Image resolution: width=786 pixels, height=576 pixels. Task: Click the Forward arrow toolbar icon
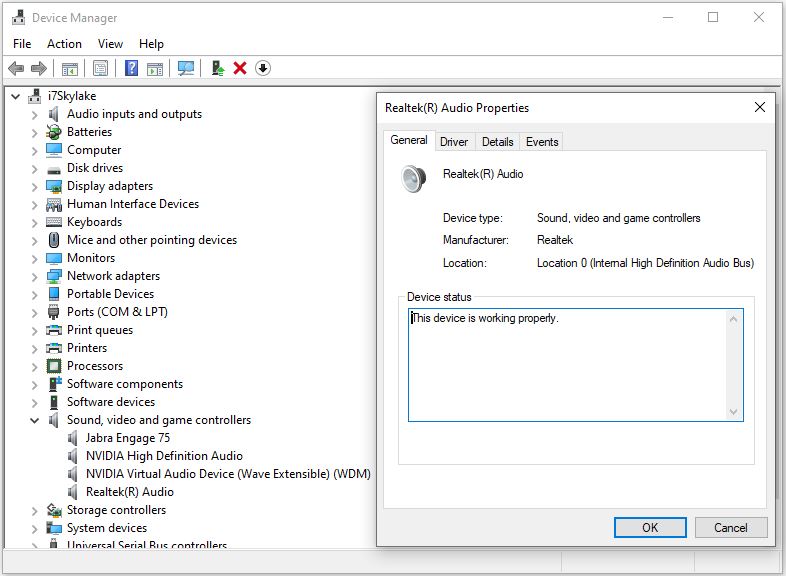click(x=39, y=68)
